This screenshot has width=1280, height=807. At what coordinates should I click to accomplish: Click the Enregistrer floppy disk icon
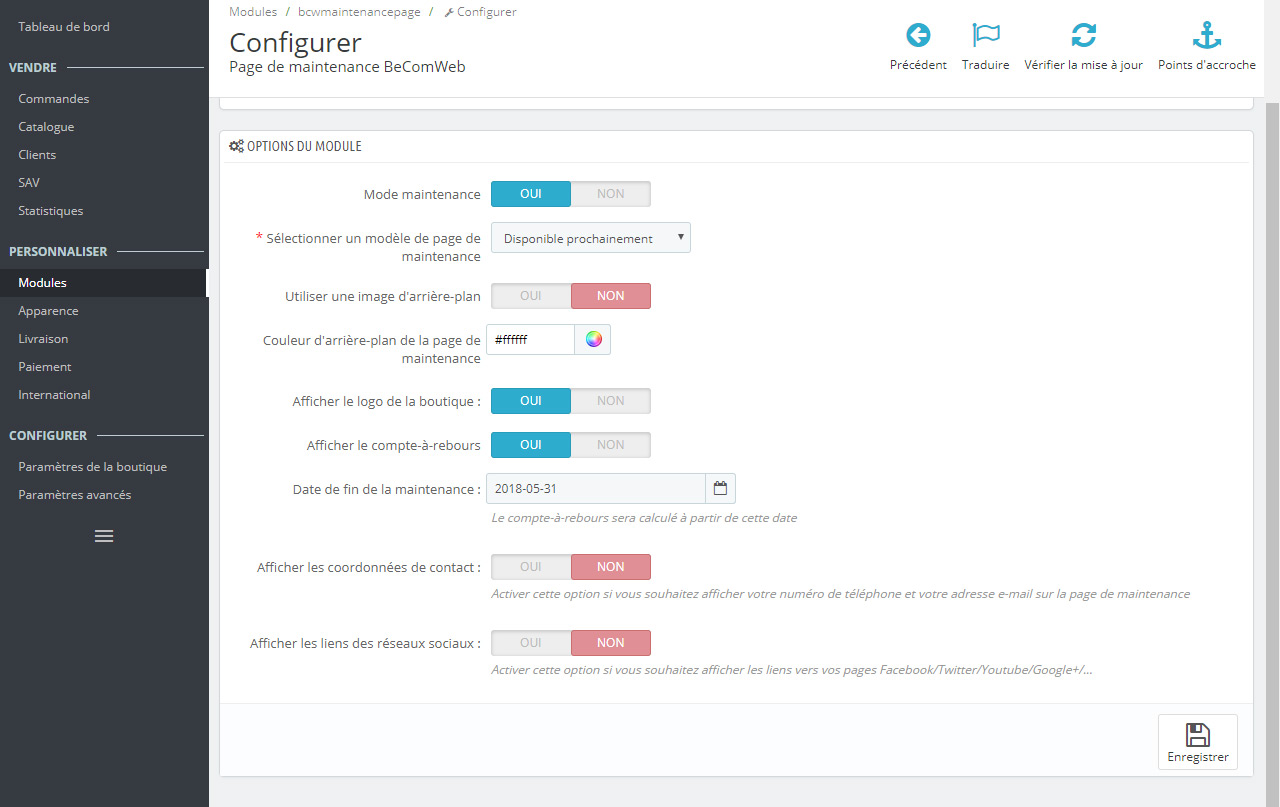pyautogui.click(x=1197, y=735)
